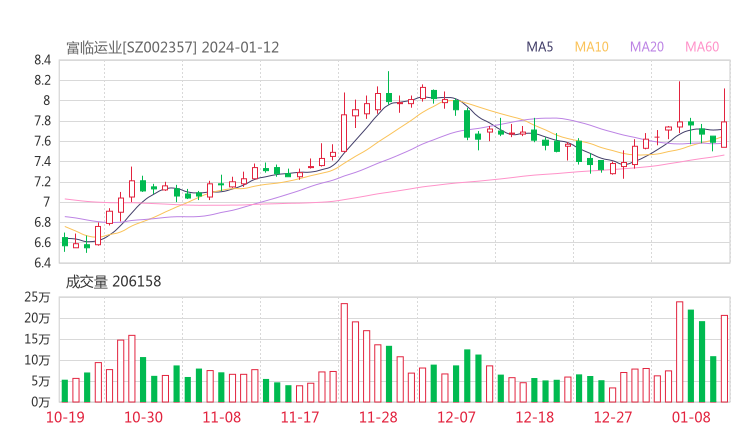Click the 25万 volume axis label
Image resolution: width=740 pixels, height=440 pixels.
(37, 297)
